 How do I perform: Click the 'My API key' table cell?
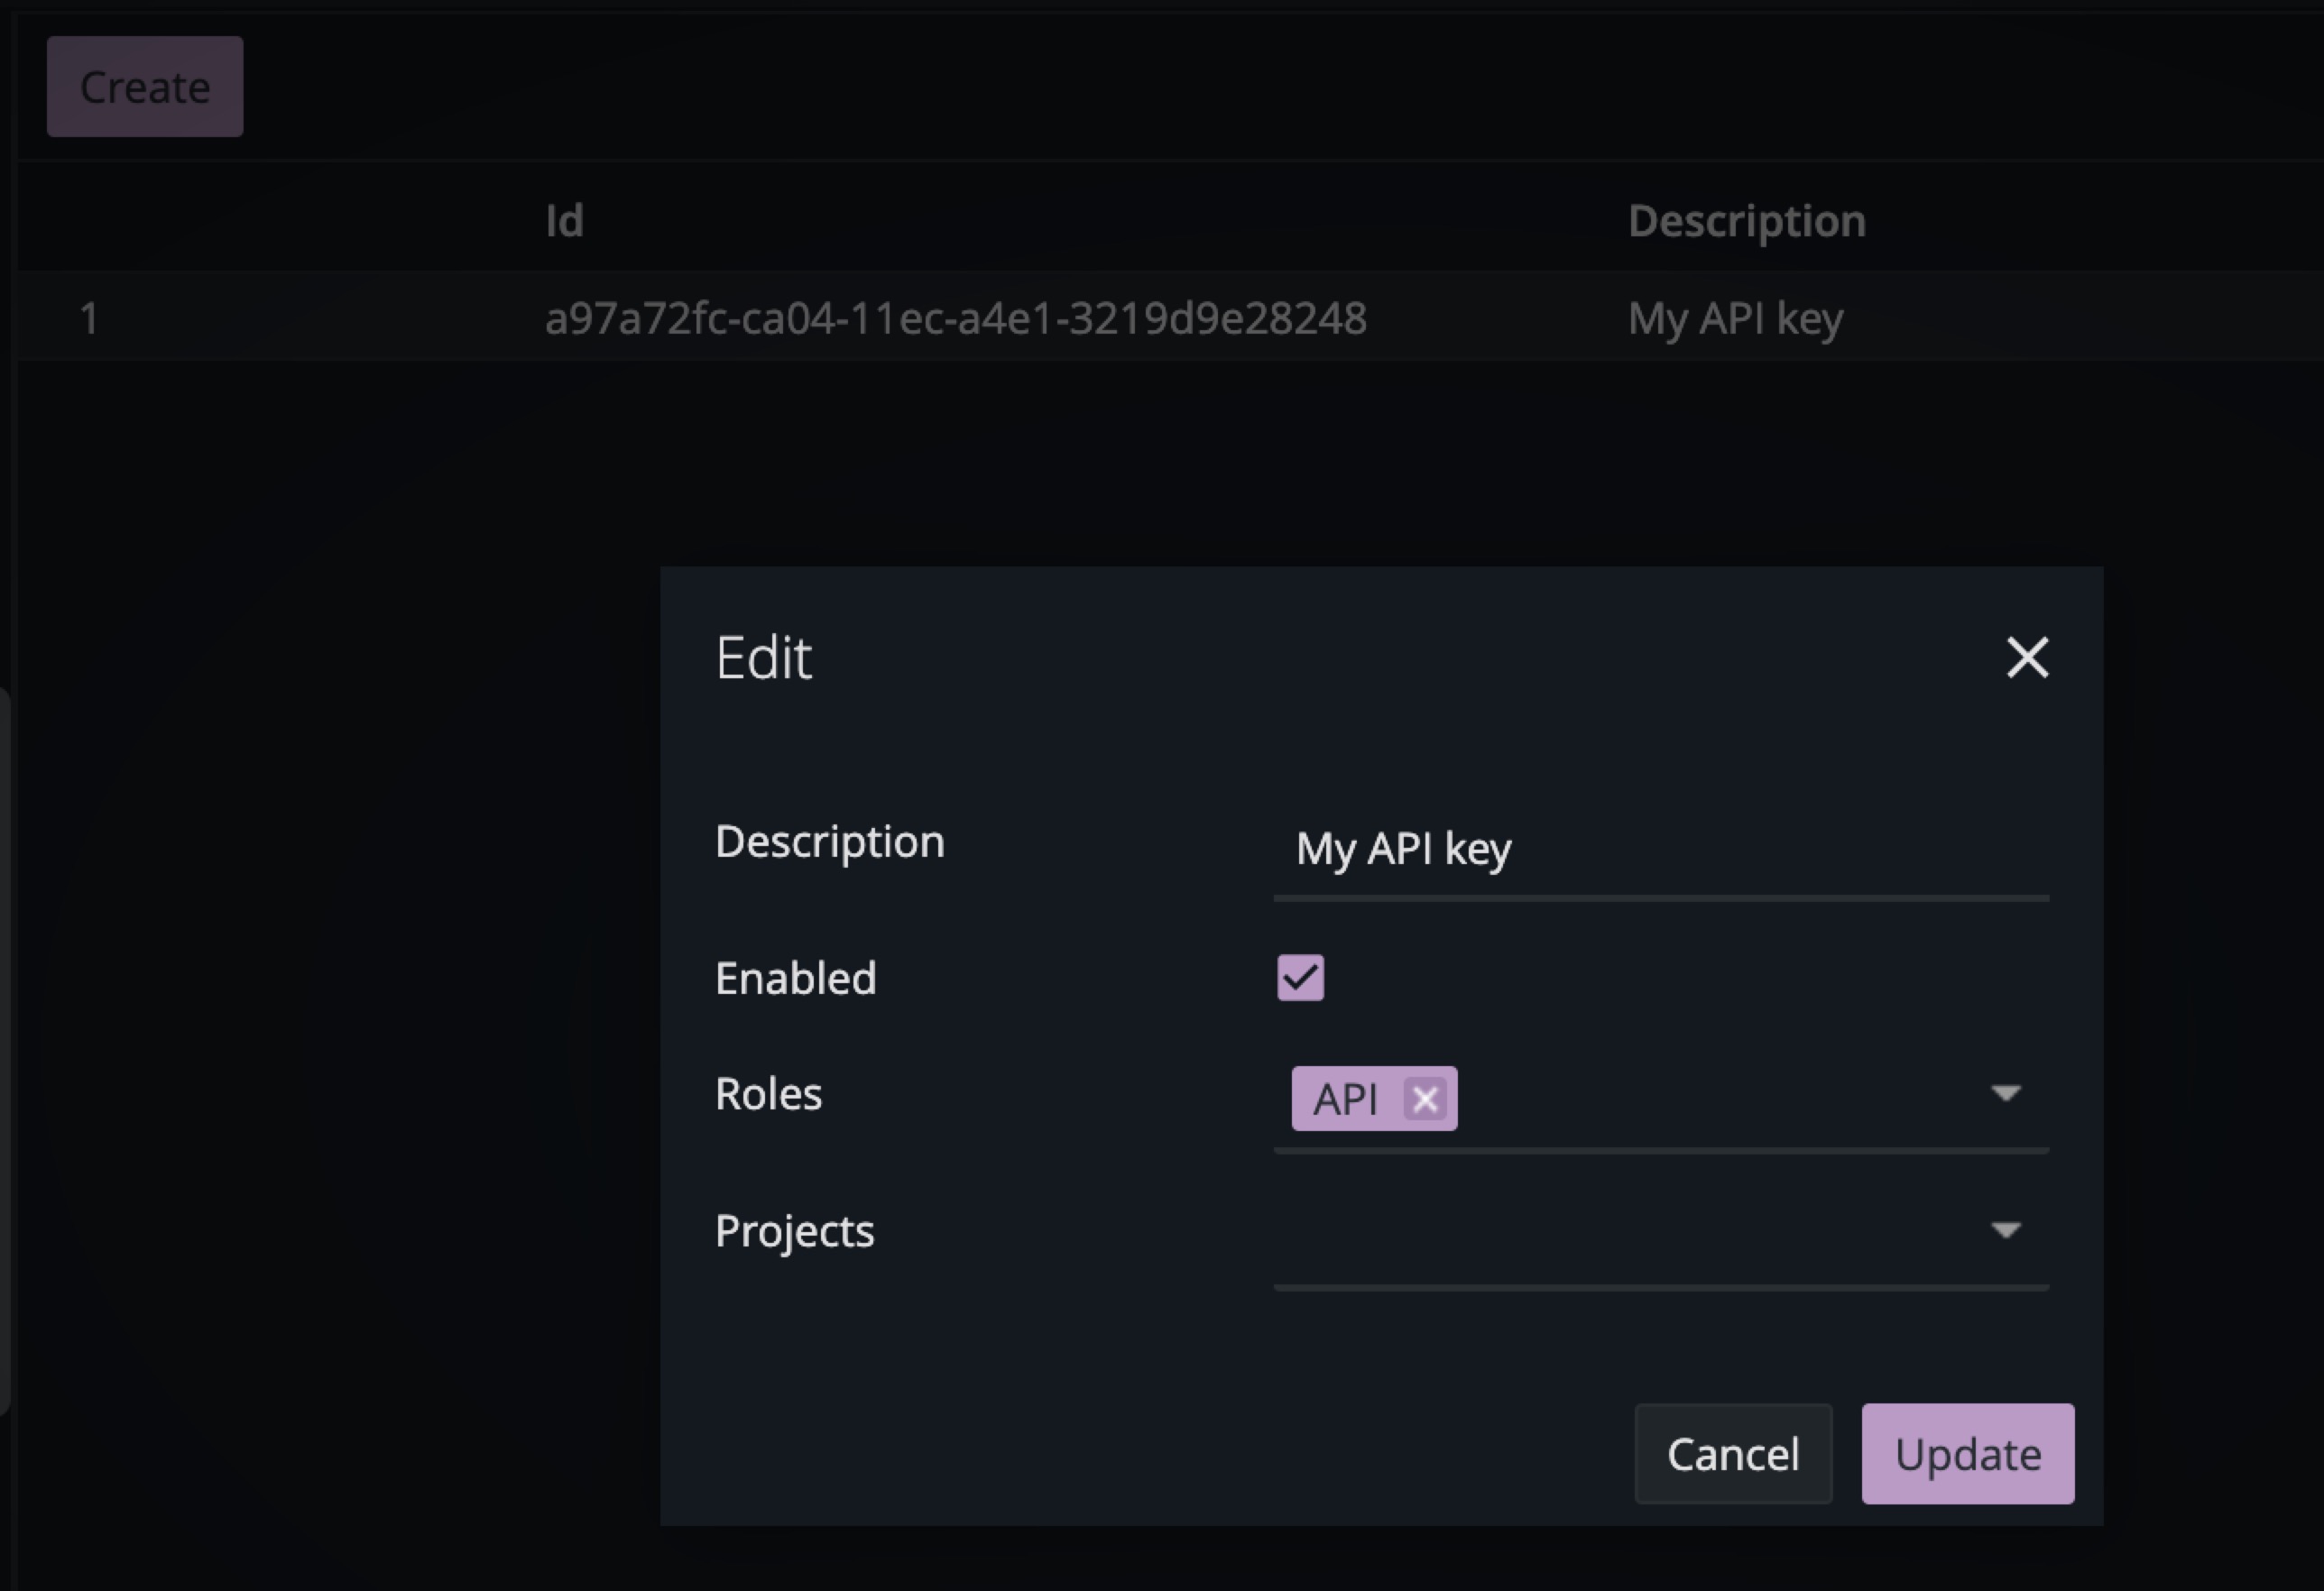click(1735, 319)
